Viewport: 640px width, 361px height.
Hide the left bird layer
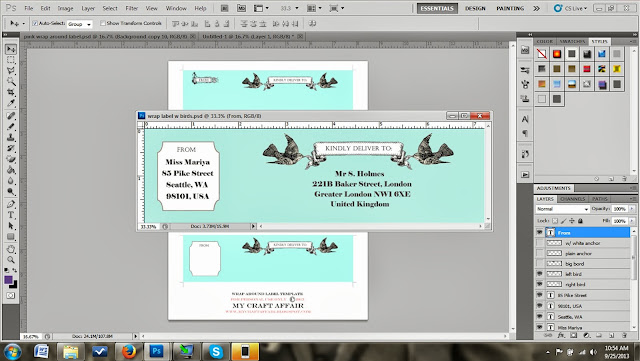[x=540, y=274]
